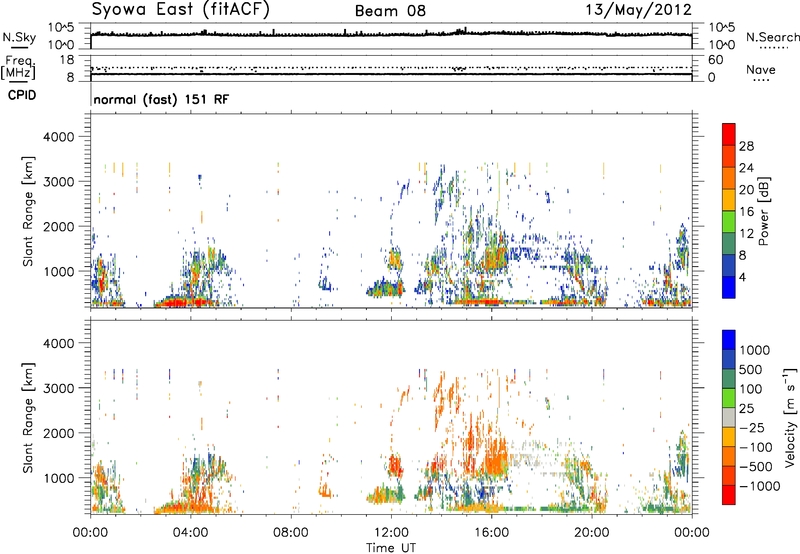Click the '04:00' time tick label
The width and height of the screenshot is (800, 554).
[x=190, y=533]
